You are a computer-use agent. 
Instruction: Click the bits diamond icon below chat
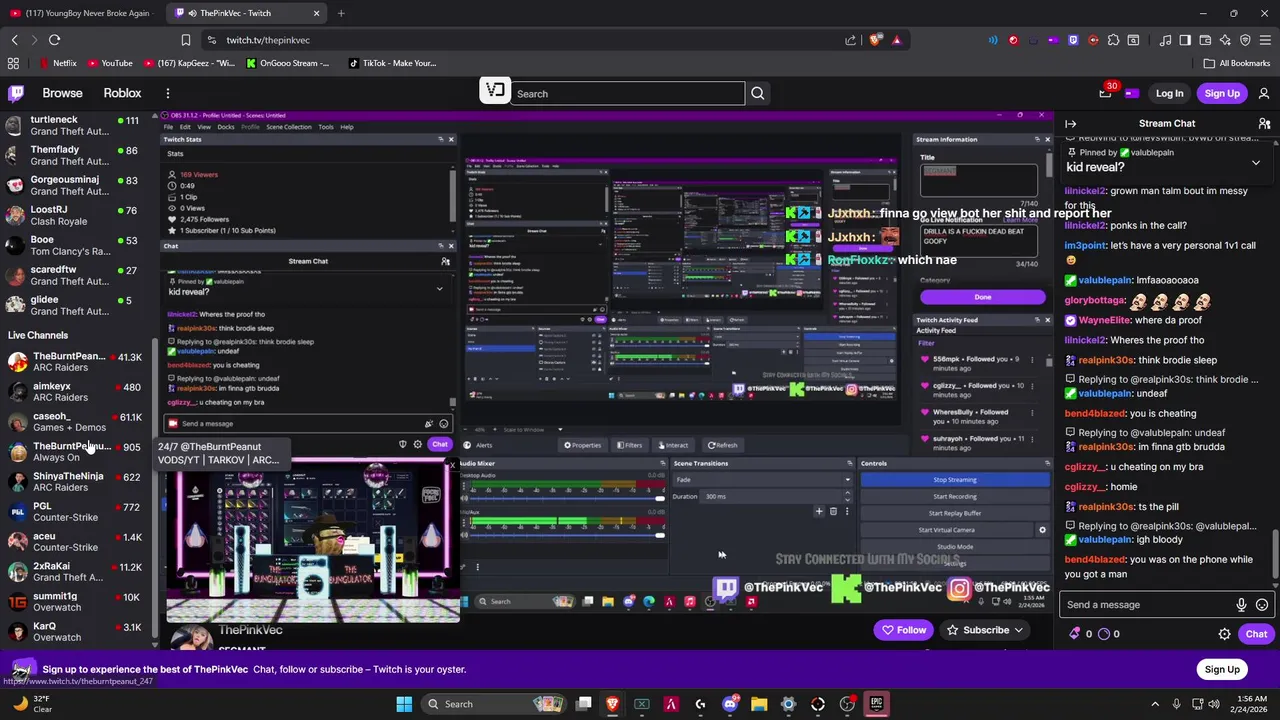pos(1075,634)
